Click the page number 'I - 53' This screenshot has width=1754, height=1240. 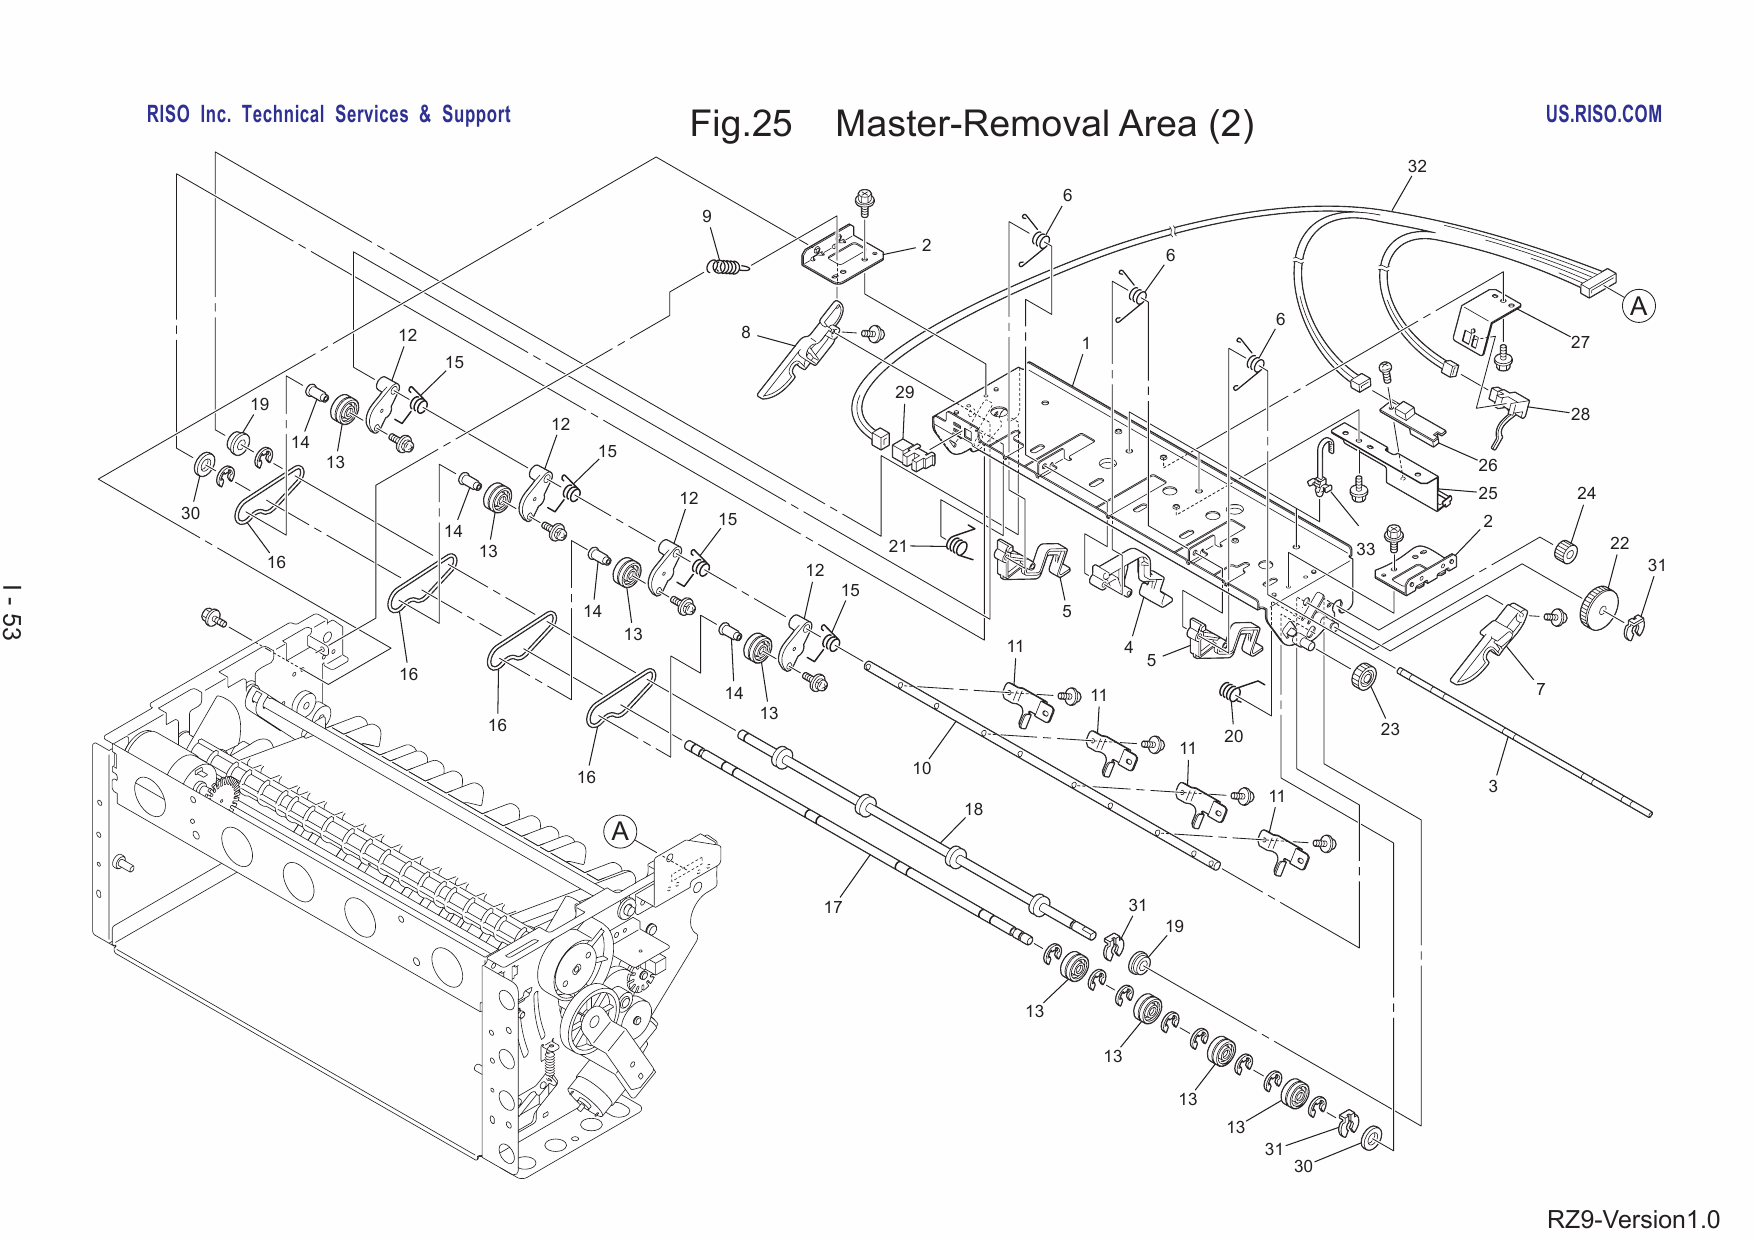coord(12,611)
